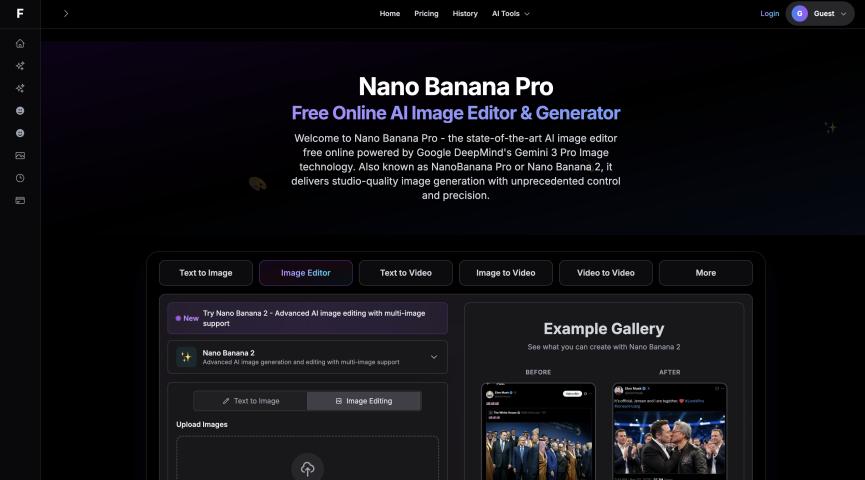The image size is (865, 480).
Task: Click the G guest avatar icon
Action: [x=799, y=14]
